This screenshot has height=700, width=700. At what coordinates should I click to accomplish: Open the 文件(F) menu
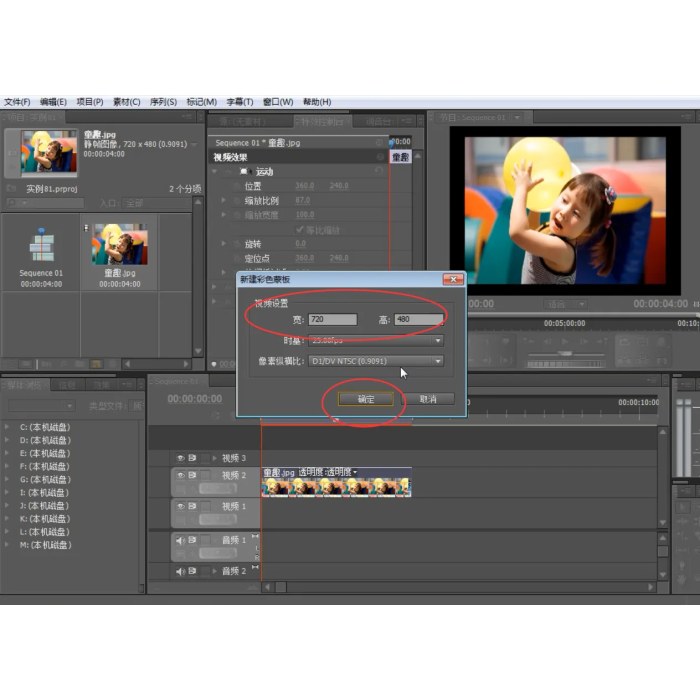(x=17, y=102)
